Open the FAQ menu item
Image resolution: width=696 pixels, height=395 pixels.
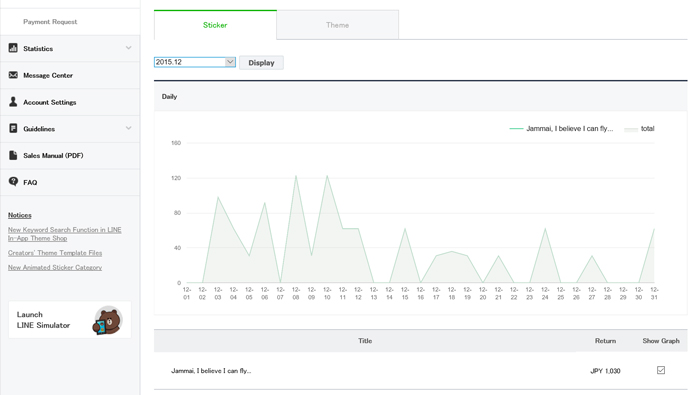tap(70, 182)
